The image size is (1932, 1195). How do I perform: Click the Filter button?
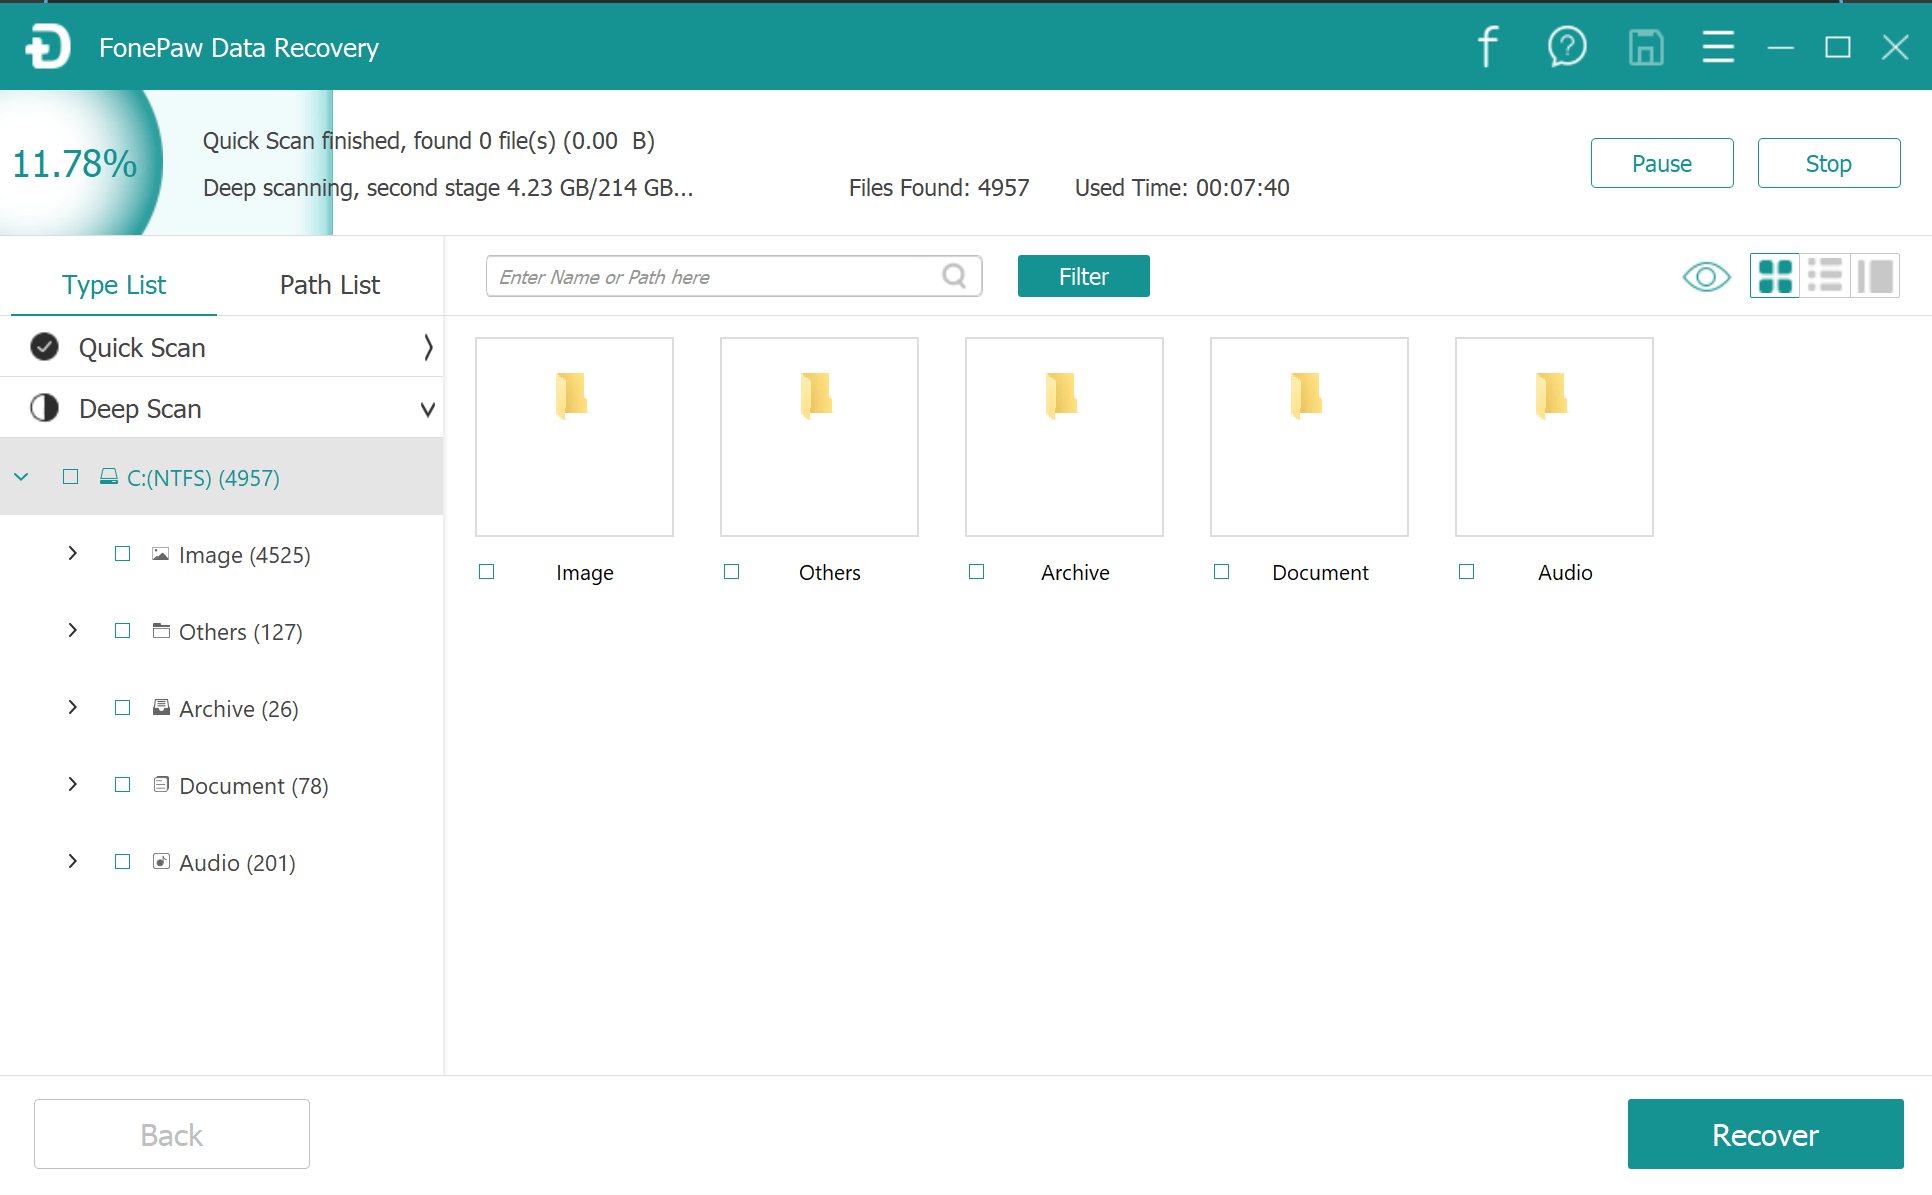coord(1083,276)
